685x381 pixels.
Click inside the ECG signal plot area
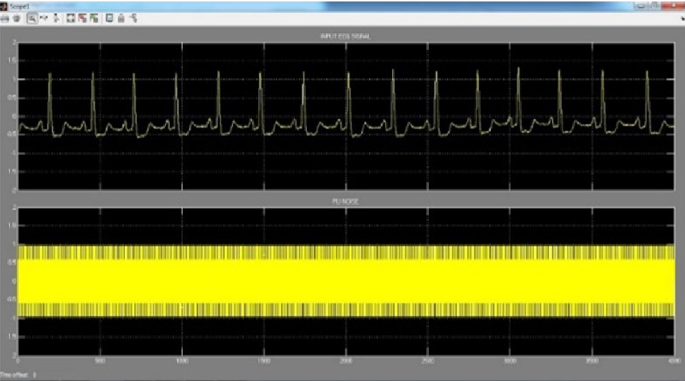pyautogui.click(x=346, y=116)
